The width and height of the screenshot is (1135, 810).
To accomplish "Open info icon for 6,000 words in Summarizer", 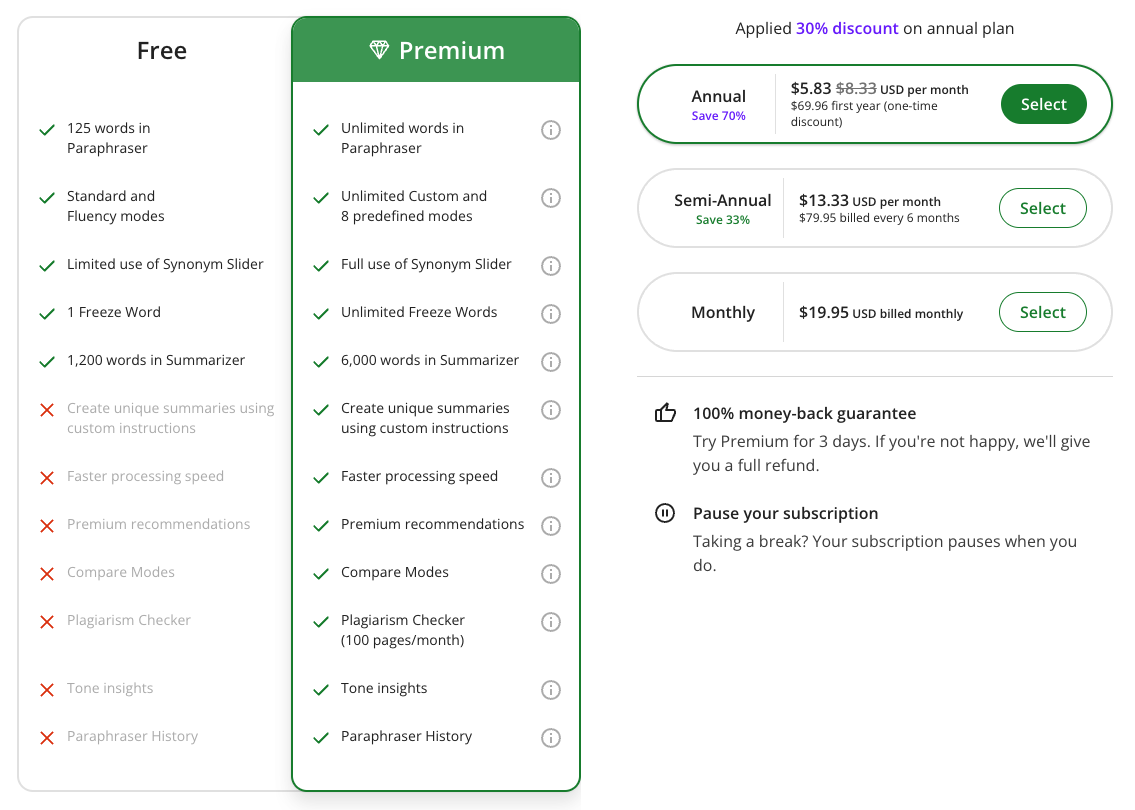I will pyautogui.click(x=551, y=361).
